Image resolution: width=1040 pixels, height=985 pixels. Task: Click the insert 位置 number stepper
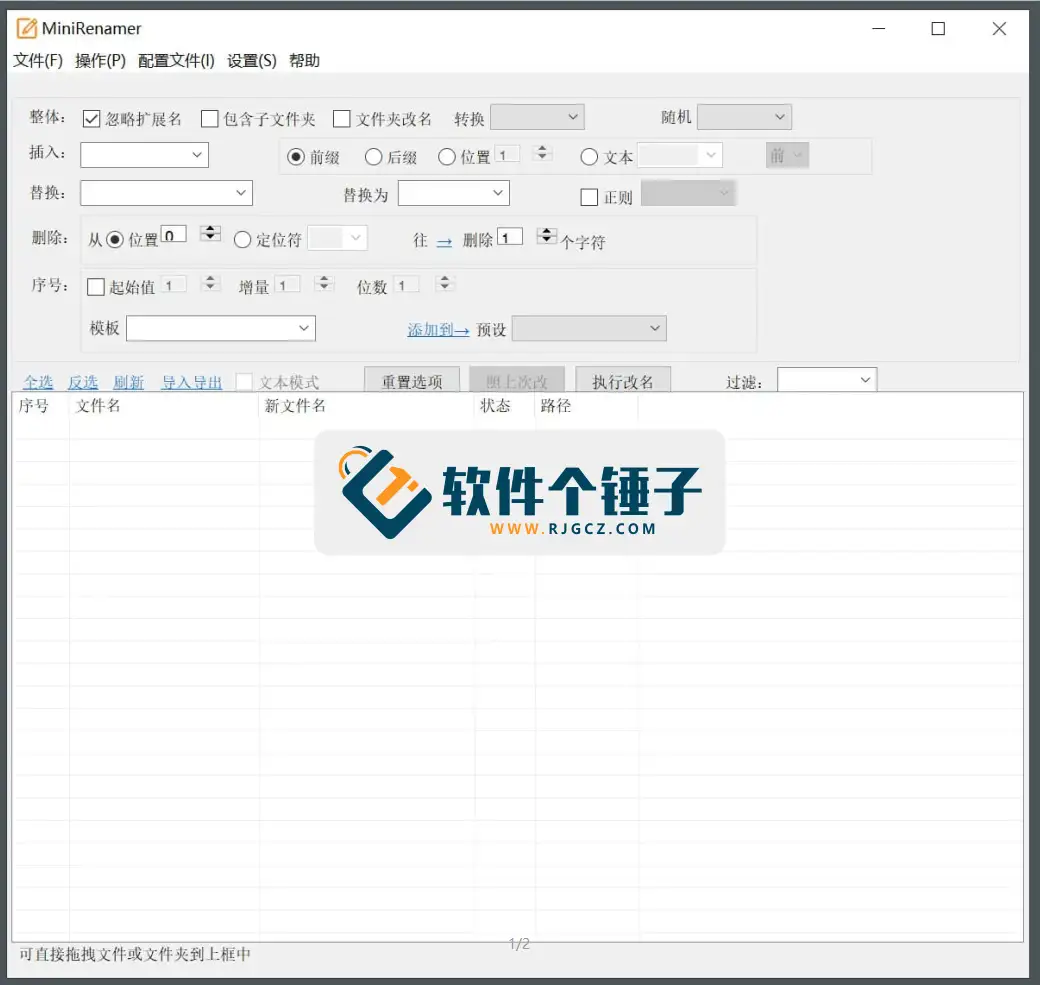[542, 153]
